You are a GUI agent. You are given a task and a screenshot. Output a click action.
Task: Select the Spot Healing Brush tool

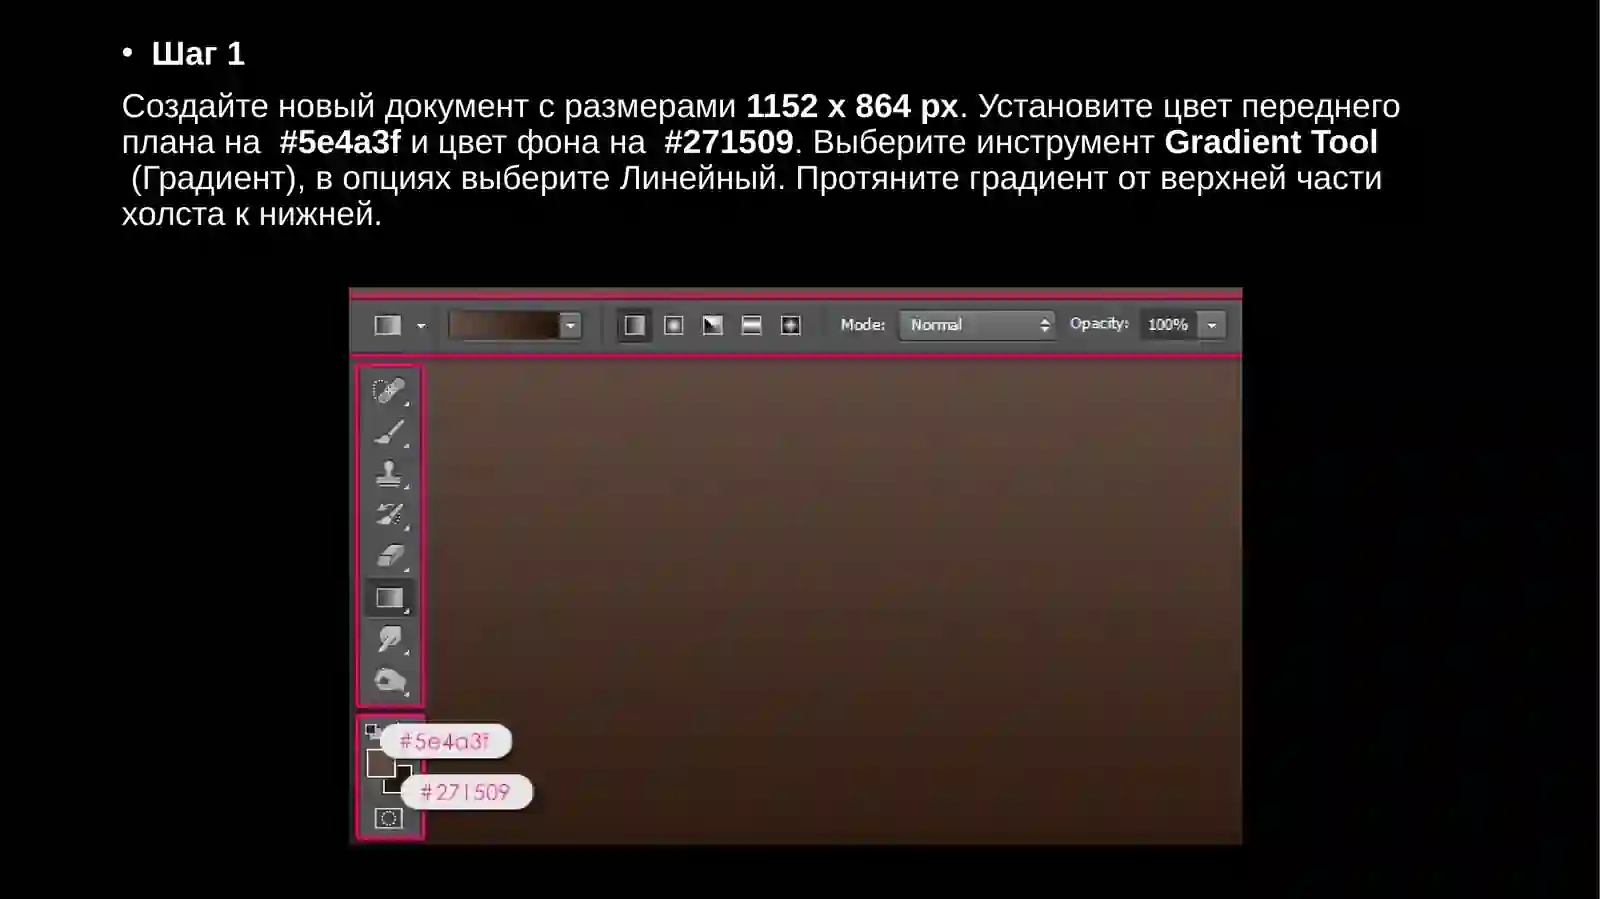pos(389,390)
